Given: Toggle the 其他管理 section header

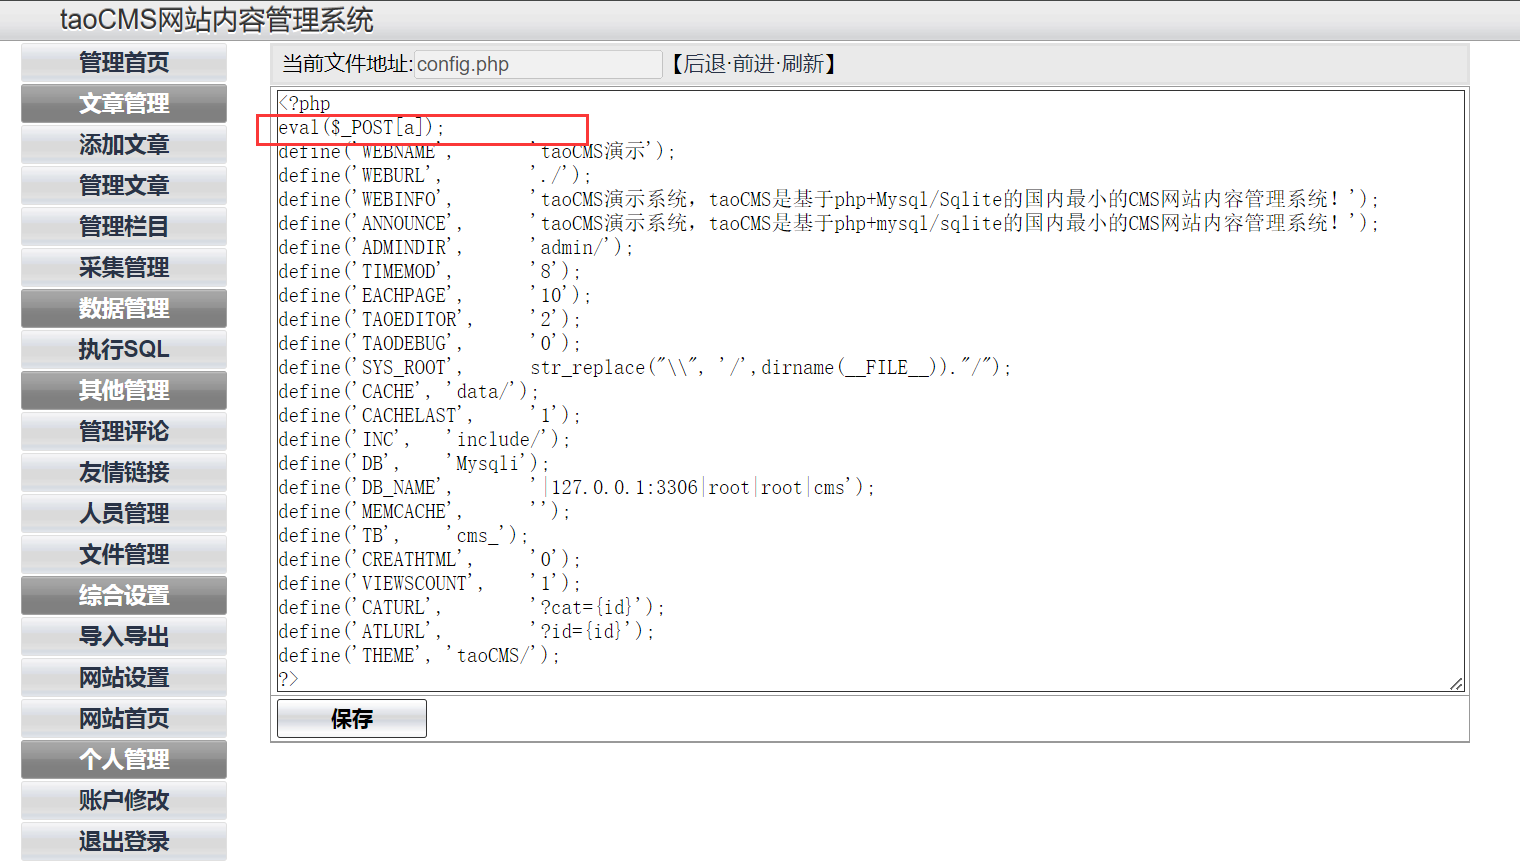Looking at the screenshot, I should coord(124,391).
